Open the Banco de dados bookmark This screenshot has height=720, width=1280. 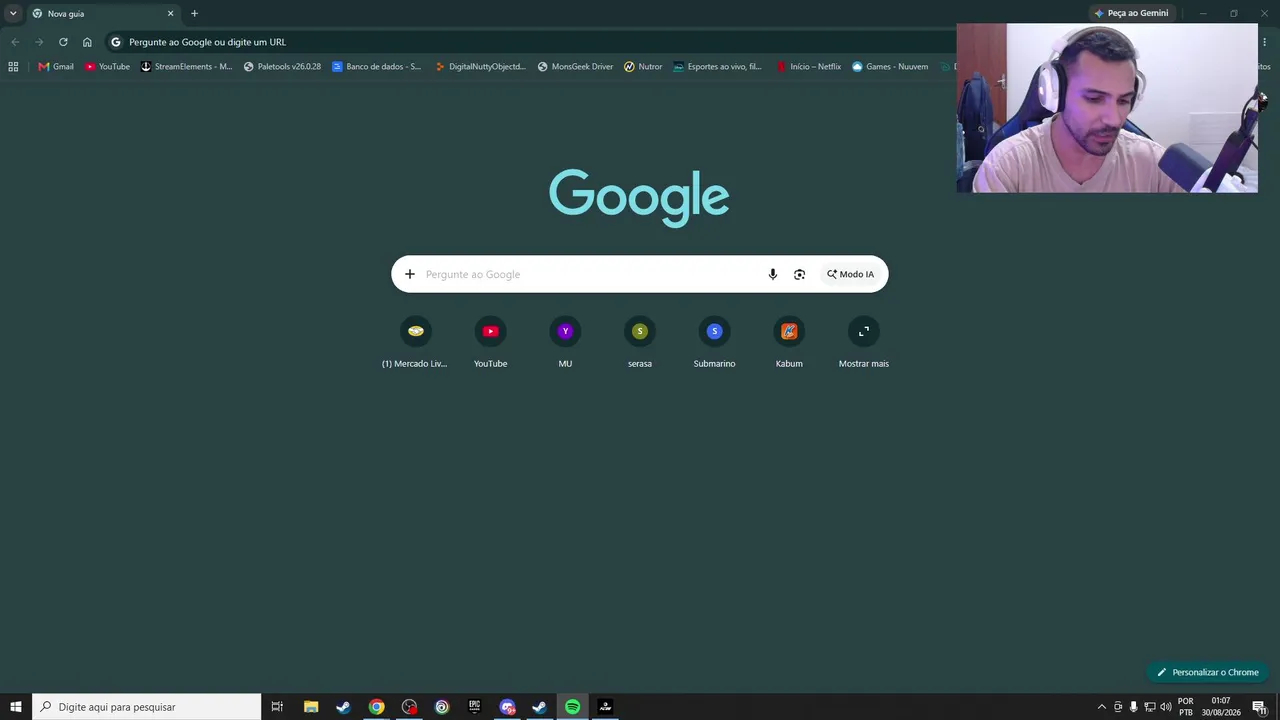point(376,67)
